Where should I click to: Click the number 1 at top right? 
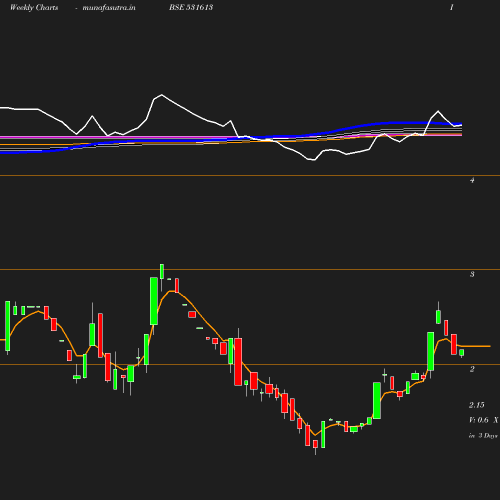click(x=452, y=7)
